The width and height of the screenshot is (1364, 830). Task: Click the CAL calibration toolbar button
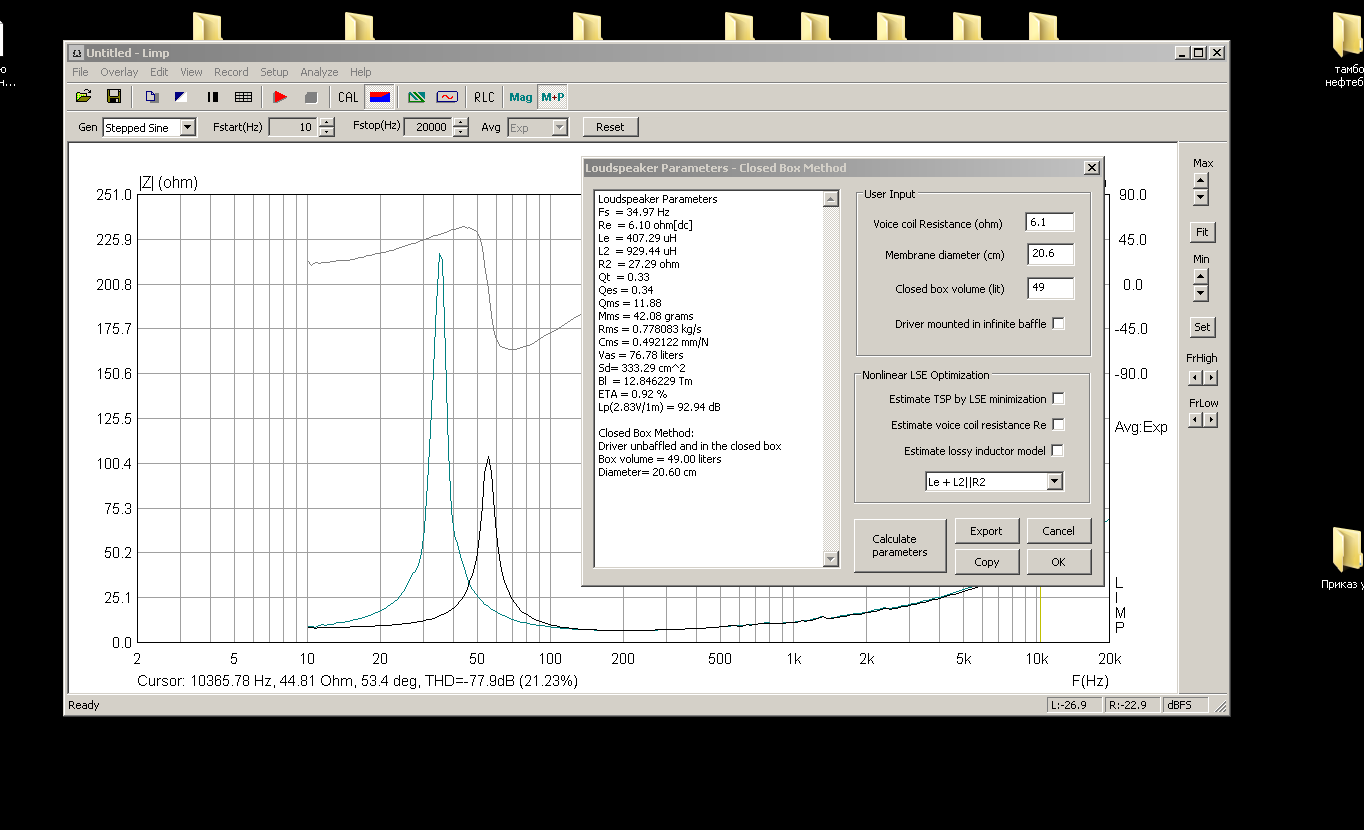pos(348,97)
